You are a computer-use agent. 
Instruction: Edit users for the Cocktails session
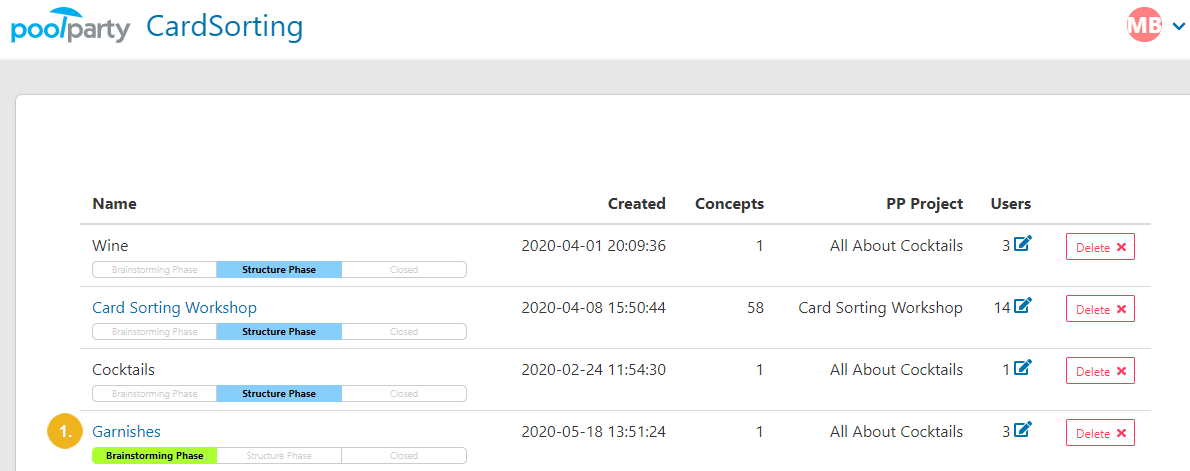click(x=1023, y=369)
